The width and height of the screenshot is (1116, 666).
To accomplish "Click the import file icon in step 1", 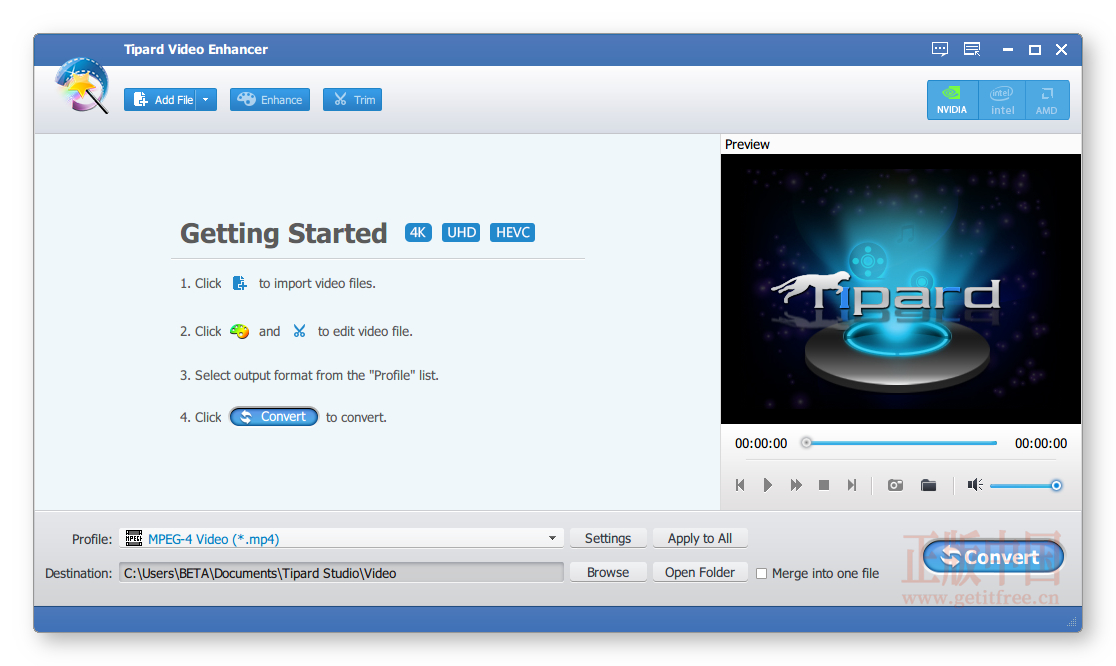I will click(x=240, y=283).
